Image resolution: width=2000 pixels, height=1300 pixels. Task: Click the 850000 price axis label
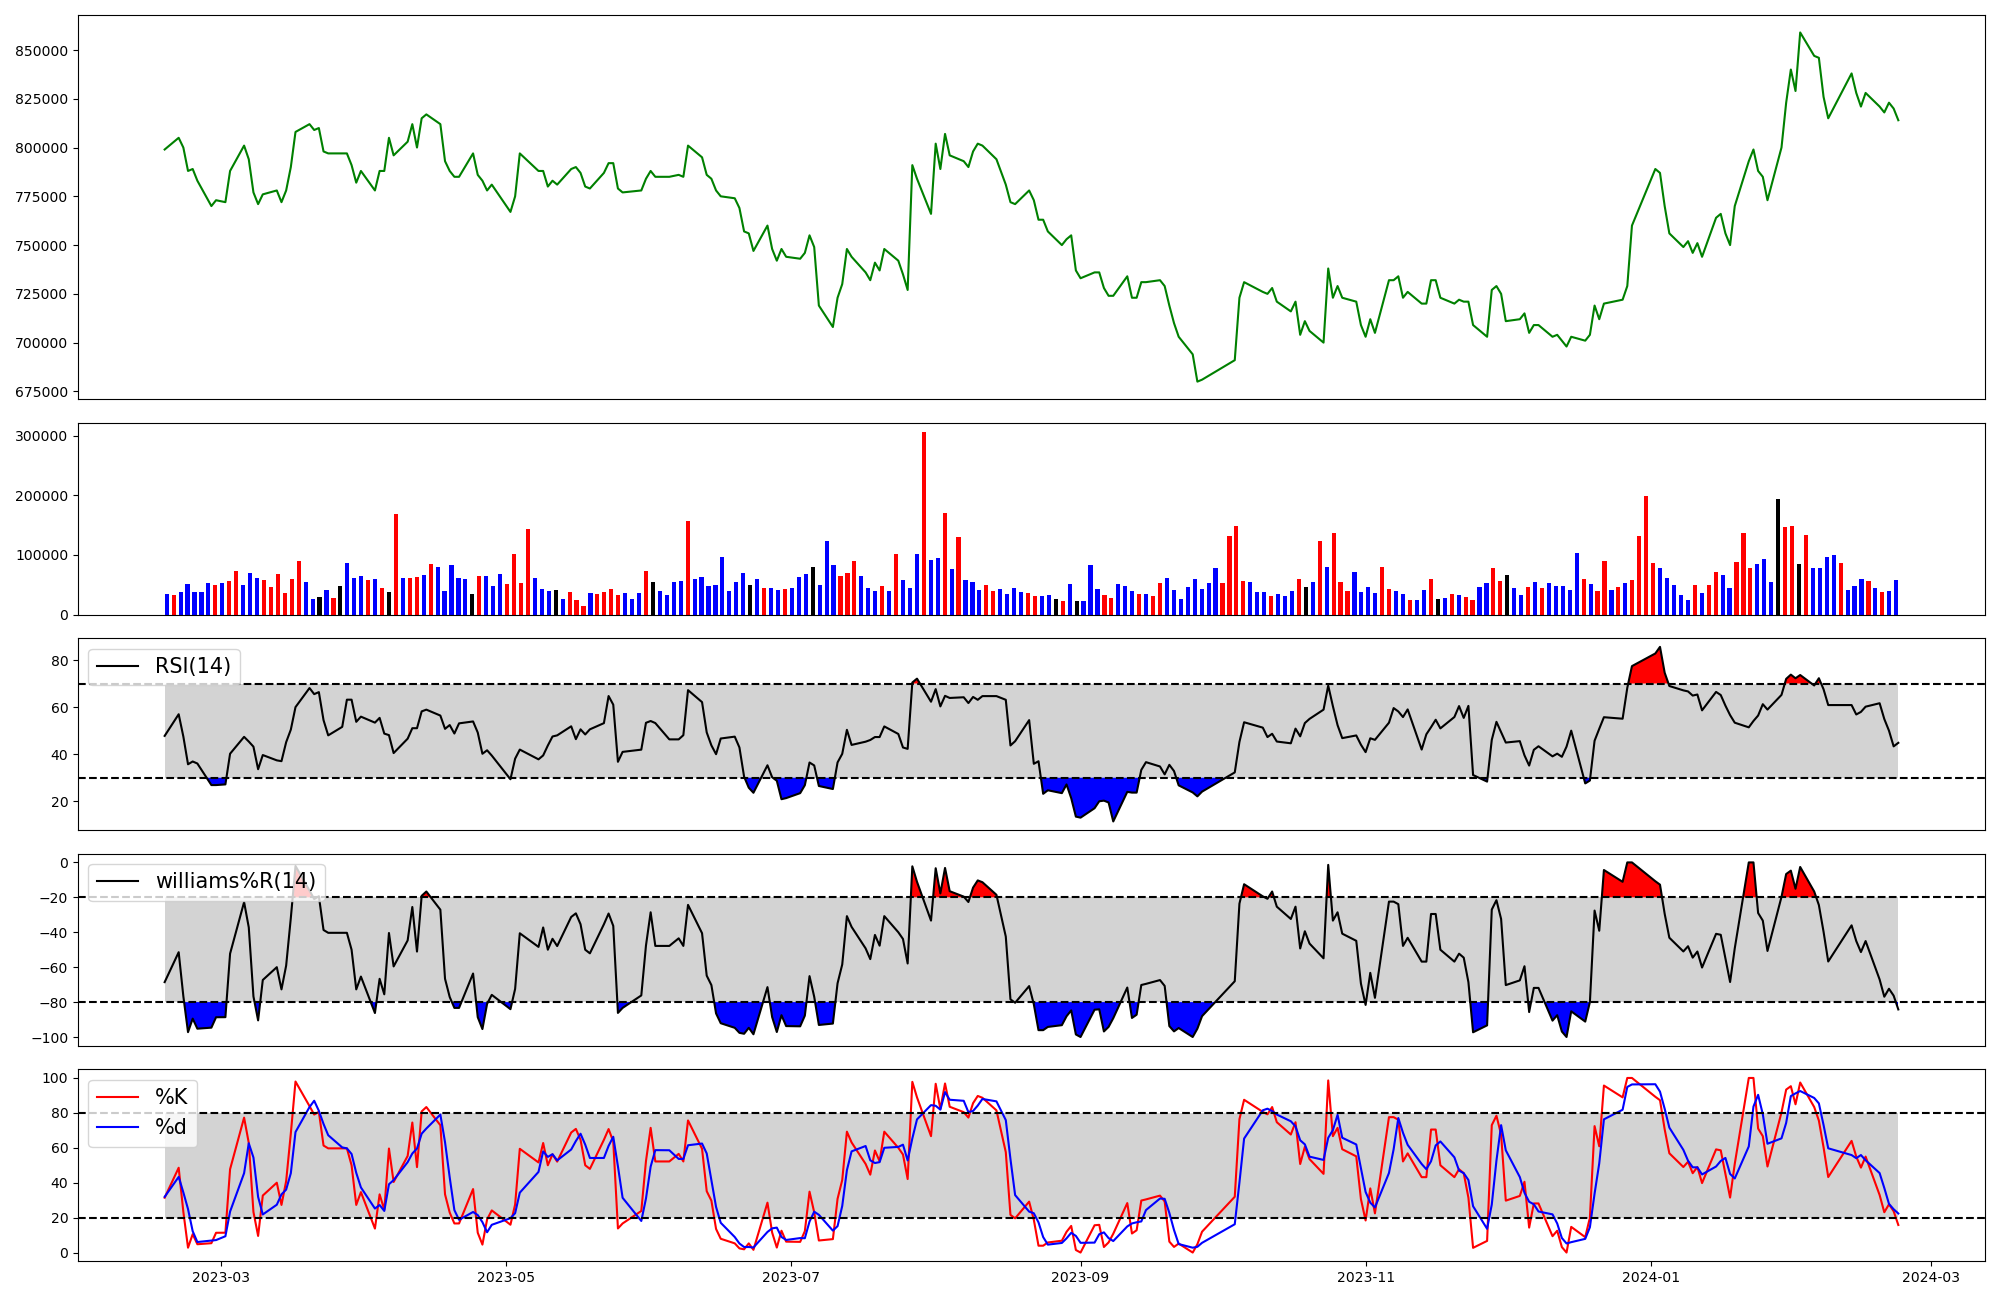click(x=41, y=51)
